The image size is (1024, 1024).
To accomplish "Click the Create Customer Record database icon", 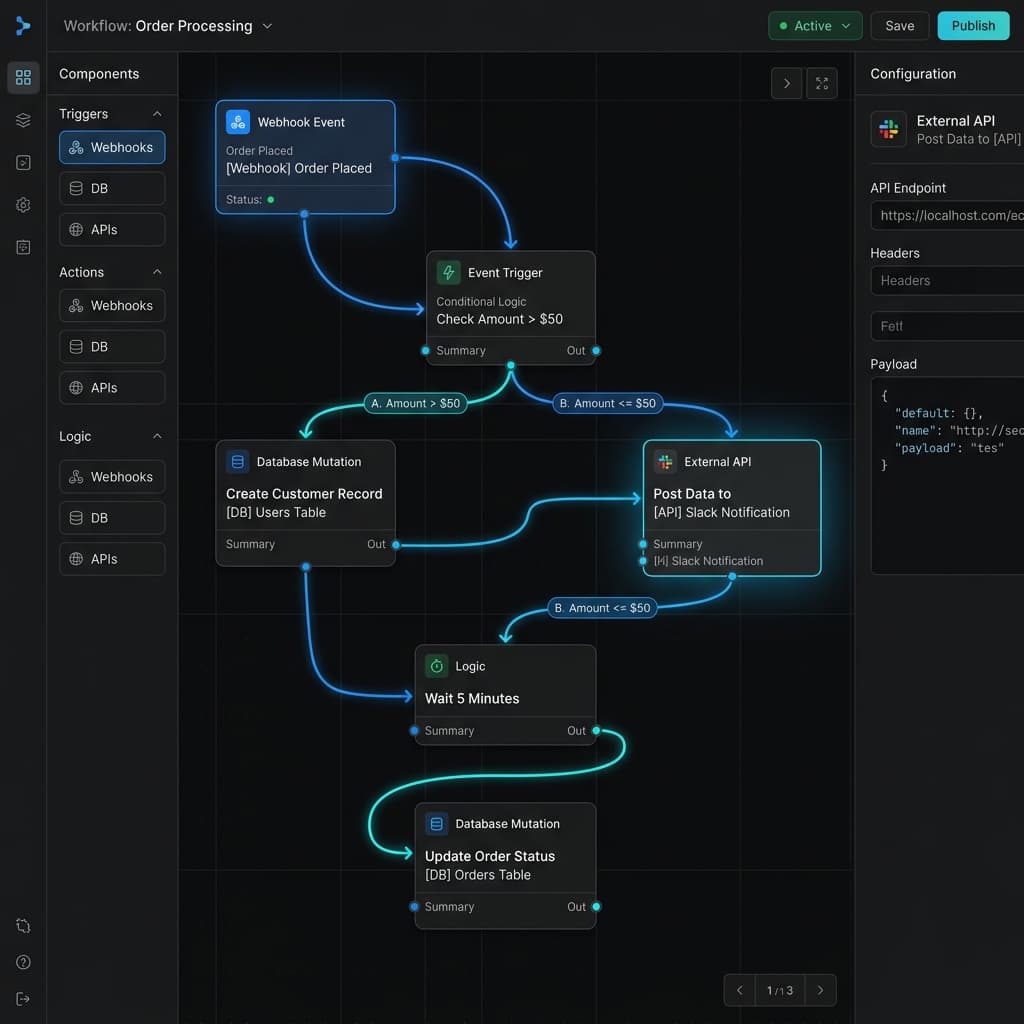I will pyautogui.click(x=238, y=462).
